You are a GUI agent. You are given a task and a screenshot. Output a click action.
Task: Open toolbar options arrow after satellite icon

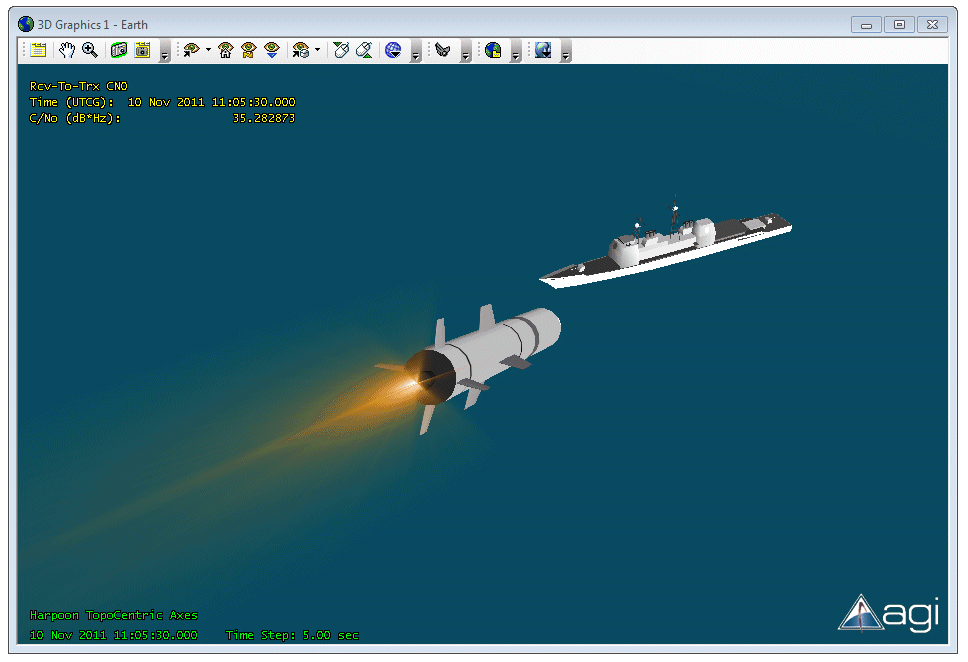point(466,54)
